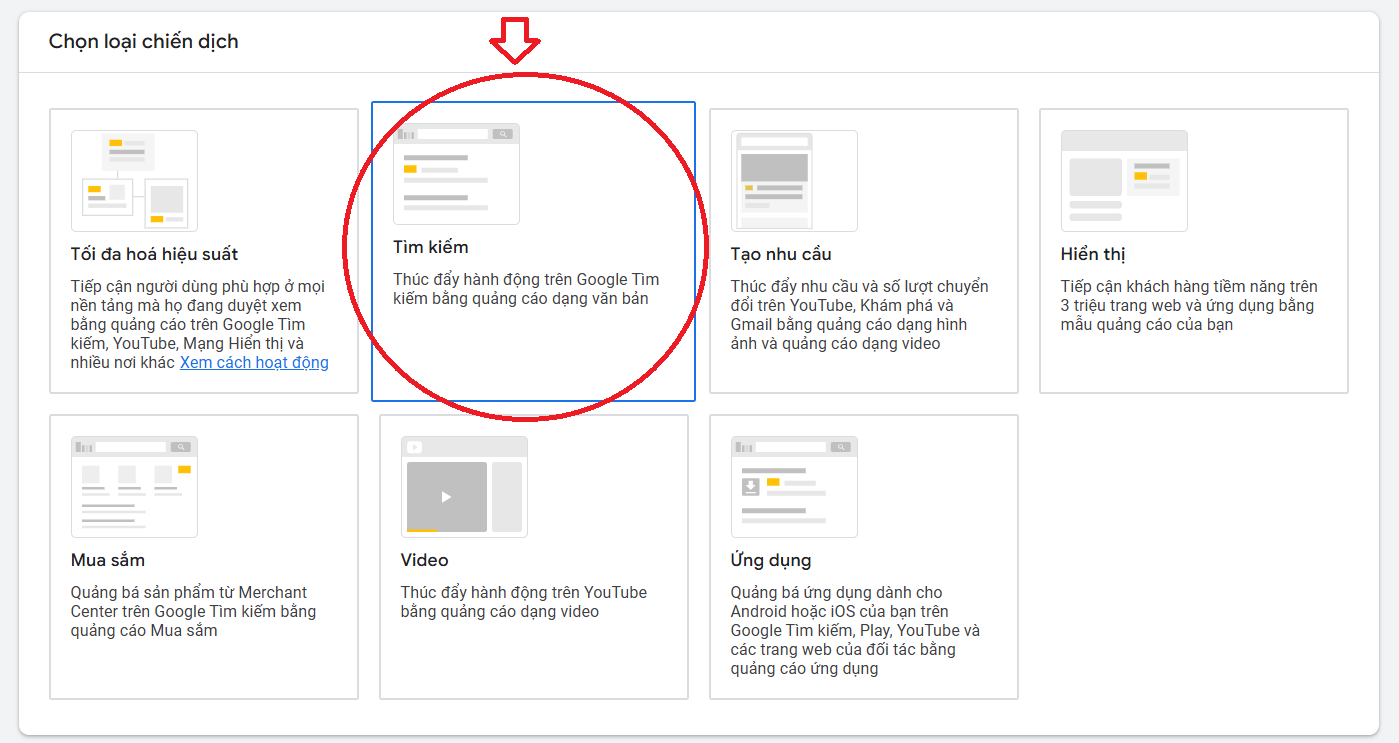
Task: Click the Chọn loại chiến dịch heading
Action: 144,42
